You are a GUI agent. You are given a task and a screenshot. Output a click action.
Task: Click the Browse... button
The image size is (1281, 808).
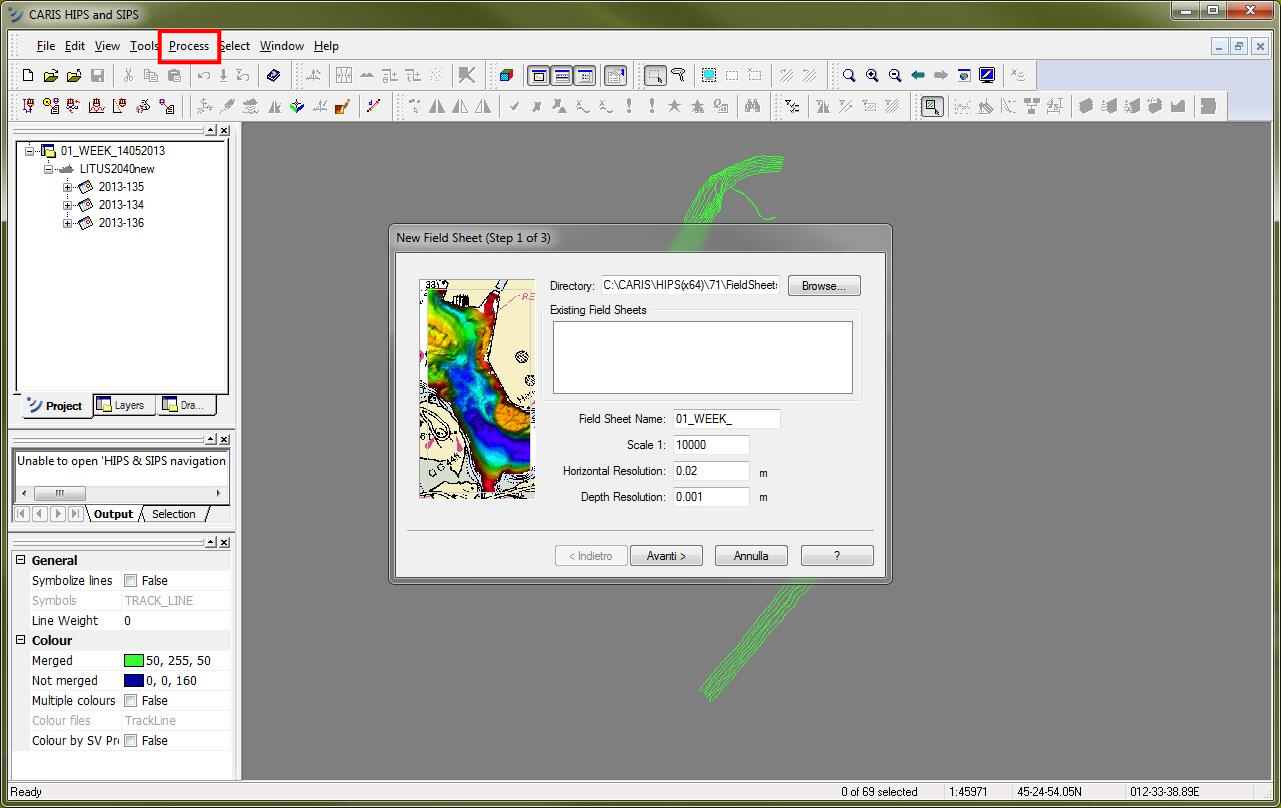coord(824,286)
